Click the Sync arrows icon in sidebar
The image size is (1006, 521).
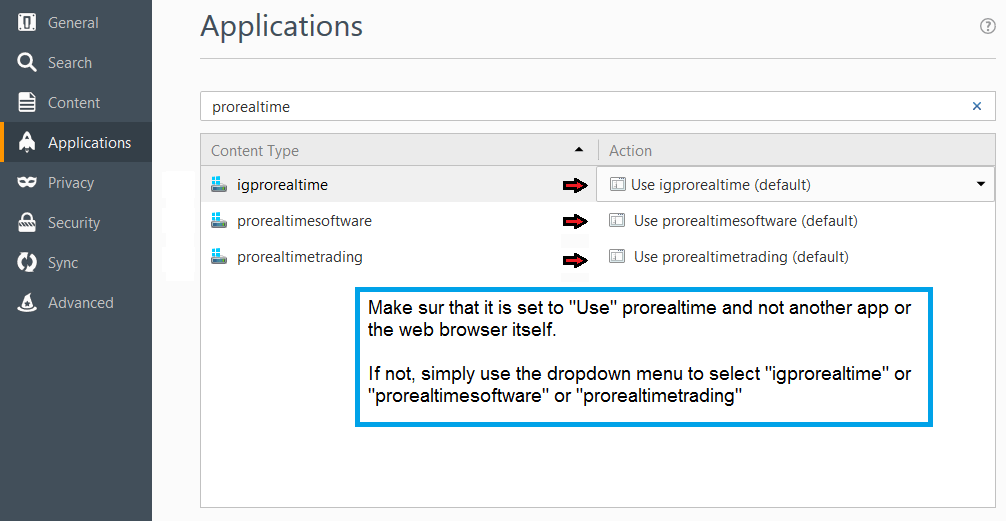(x=27, y=263)
